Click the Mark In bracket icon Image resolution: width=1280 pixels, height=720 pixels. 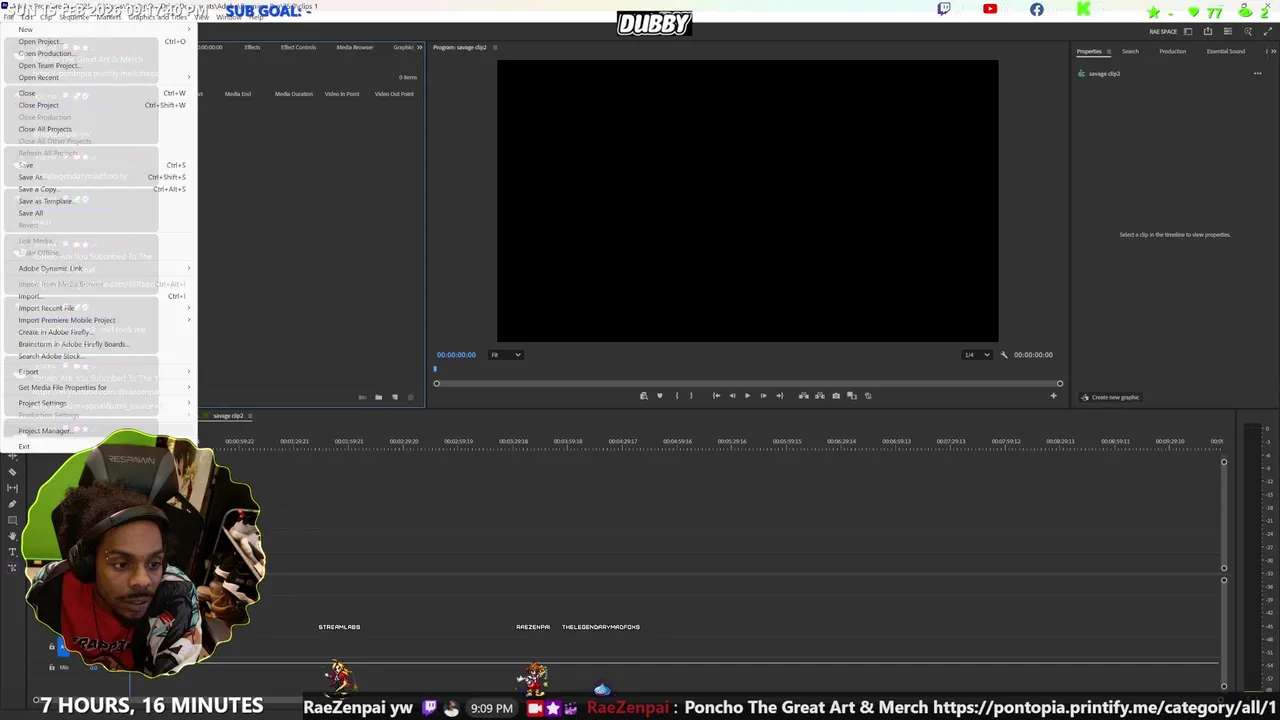point(677,396)
